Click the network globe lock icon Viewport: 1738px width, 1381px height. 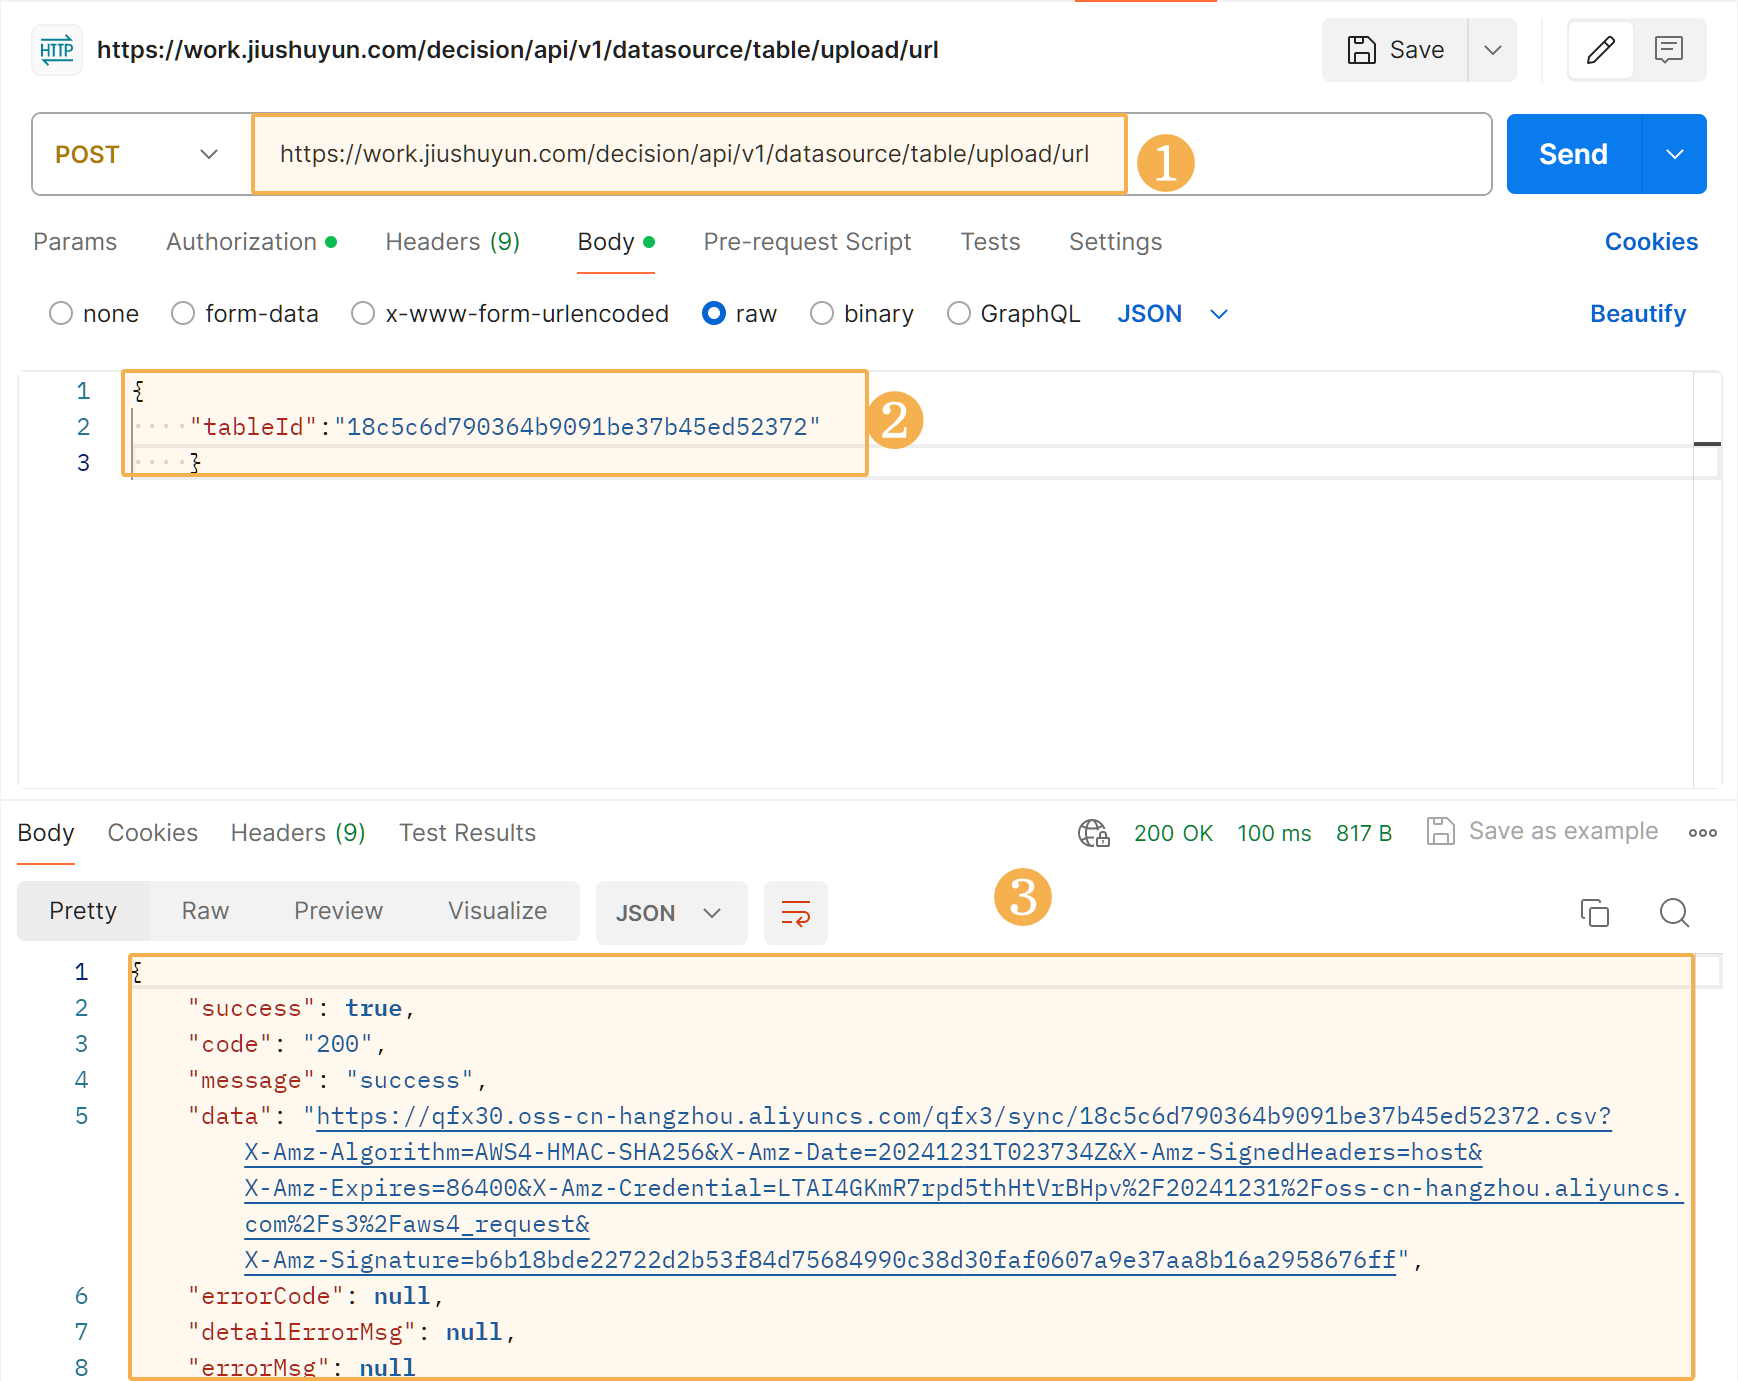tap(1093, 833)
